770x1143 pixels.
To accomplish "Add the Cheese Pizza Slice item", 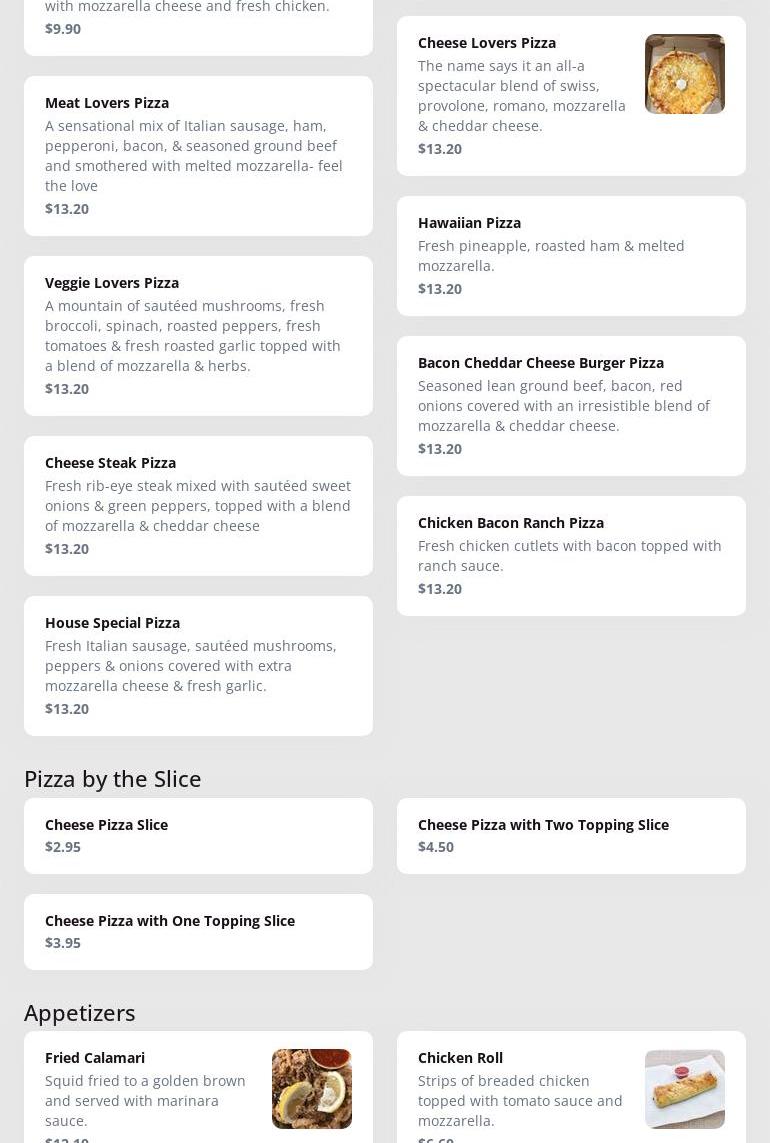I will (198, 836).
